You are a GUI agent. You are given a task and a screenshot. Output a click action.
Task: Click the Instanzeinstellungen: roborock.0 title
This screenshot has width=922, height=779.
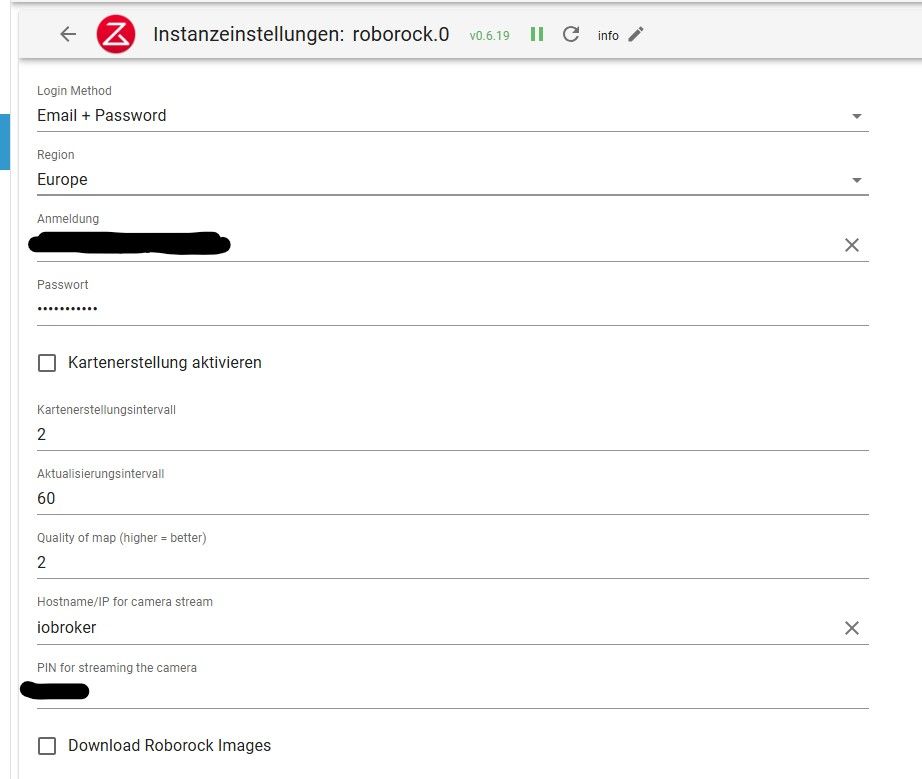[x=301, y=34]
